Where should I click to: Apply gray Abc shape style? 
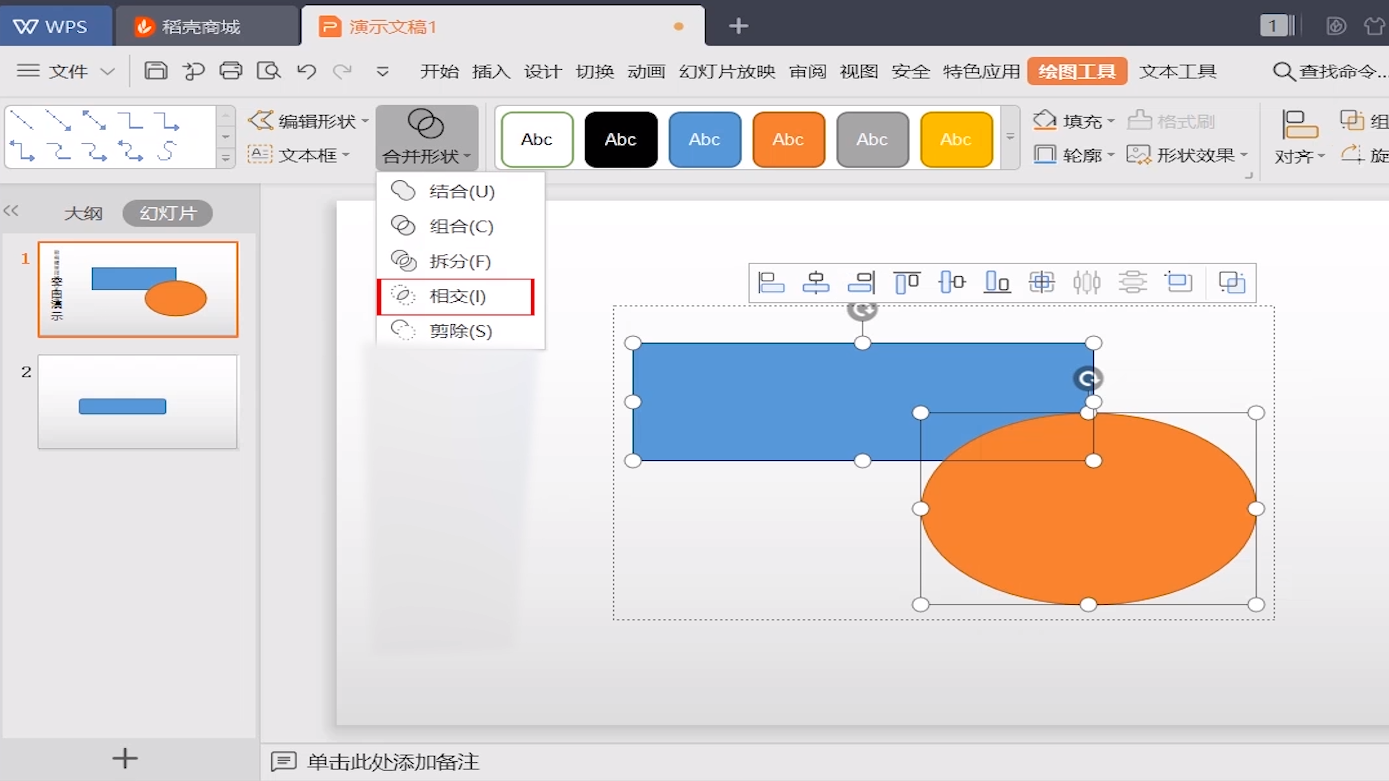coord(873,139)
